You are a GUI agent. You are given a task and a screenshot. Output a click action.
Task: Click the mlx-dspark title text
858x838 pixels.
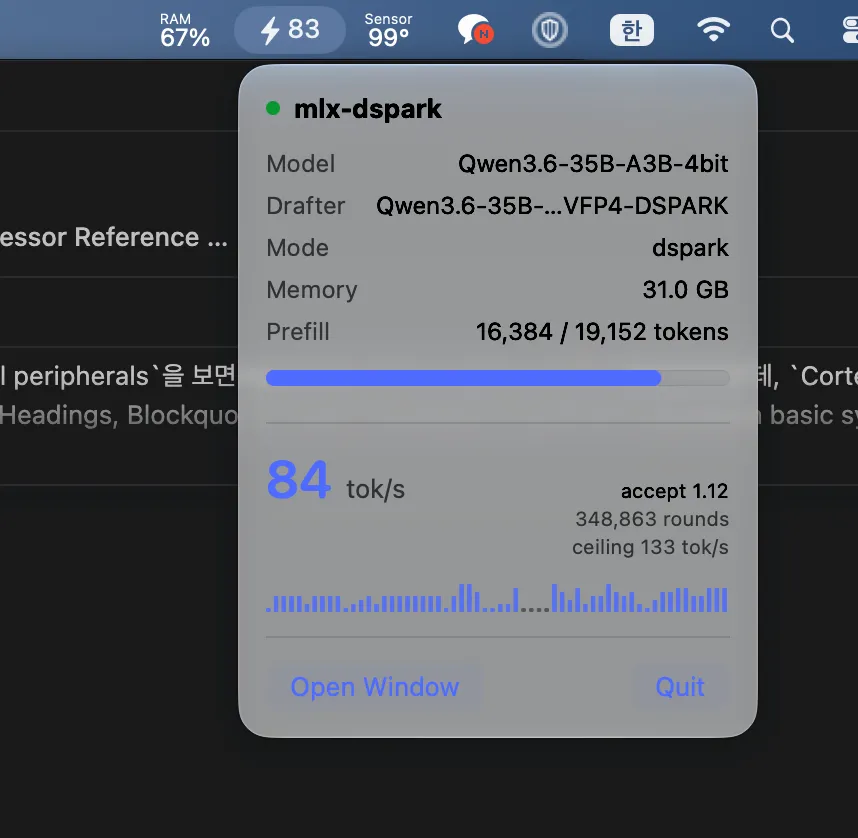pos(368,108)
